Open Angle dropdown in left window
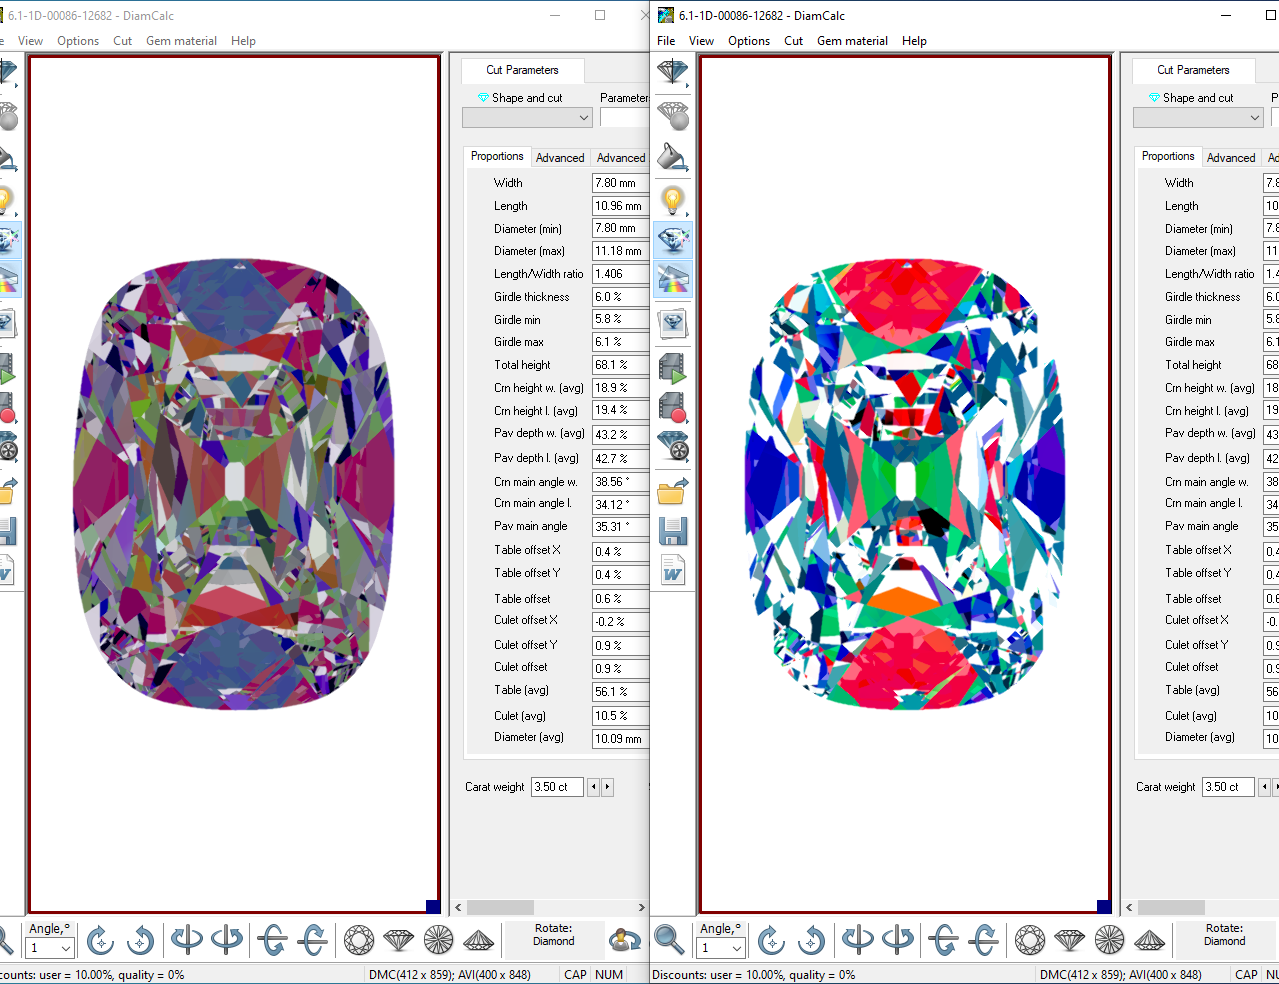This screenshot has width=1279, height=984. (x=66, y=948)
